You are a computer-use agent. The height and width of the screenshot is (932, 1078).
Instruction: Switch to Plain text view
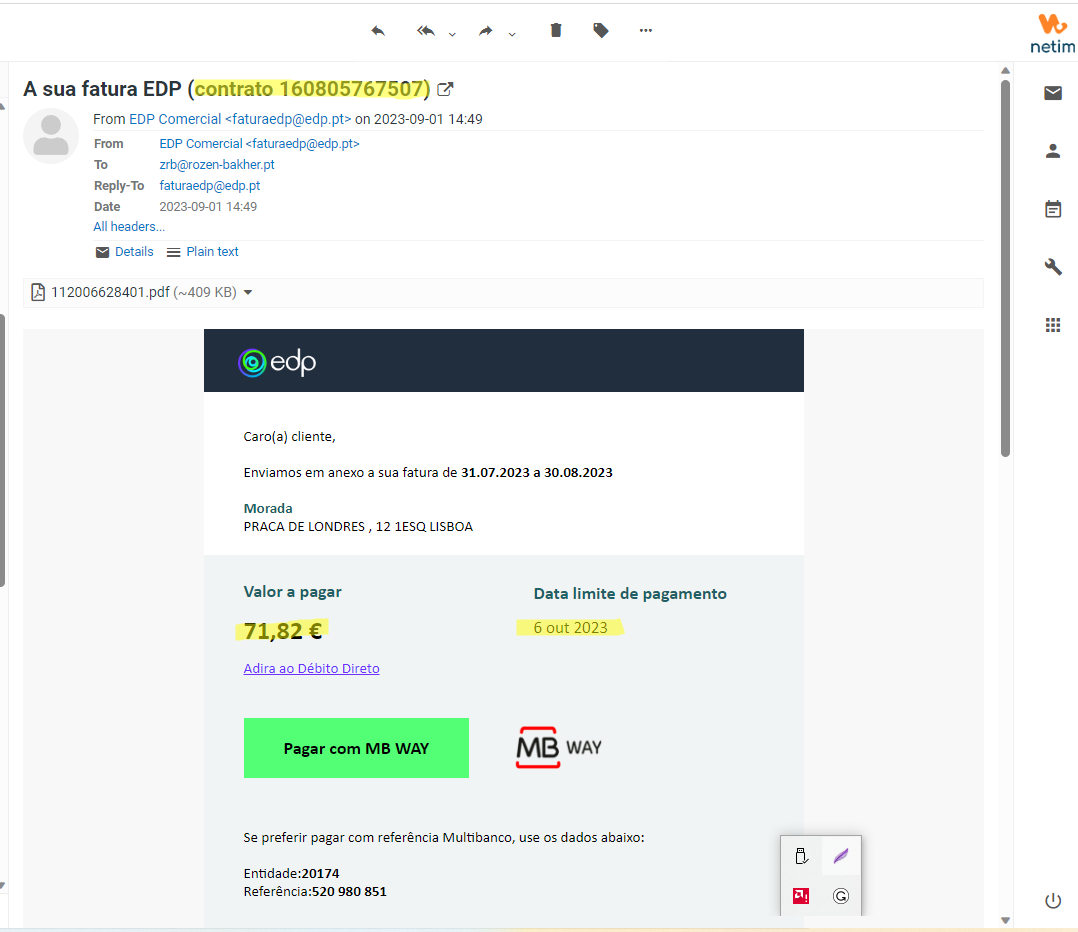pyautogui.click(x=202, y=252)
